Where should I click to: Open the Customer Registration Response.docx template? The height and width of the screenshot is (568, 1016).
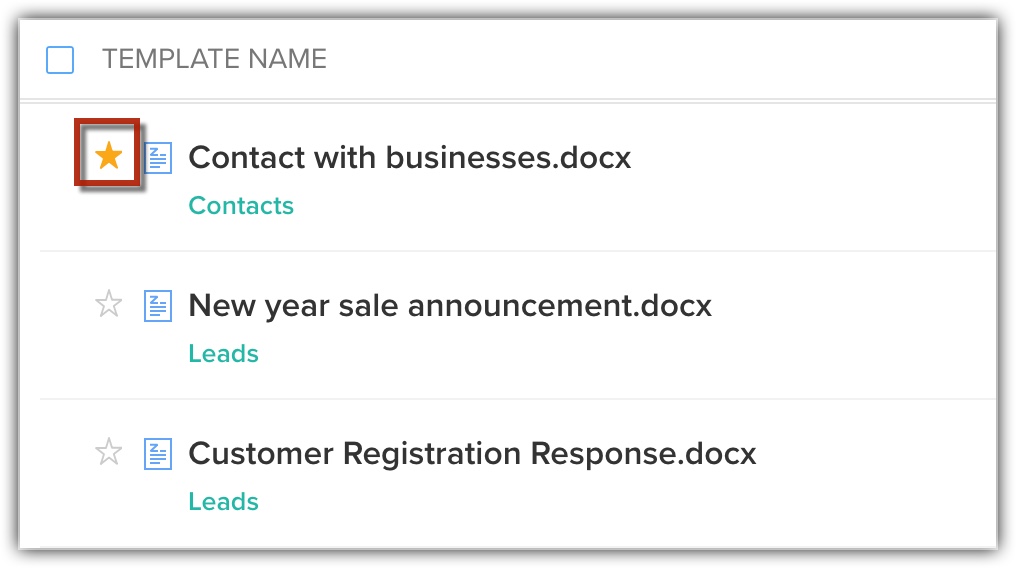(472, 453)
